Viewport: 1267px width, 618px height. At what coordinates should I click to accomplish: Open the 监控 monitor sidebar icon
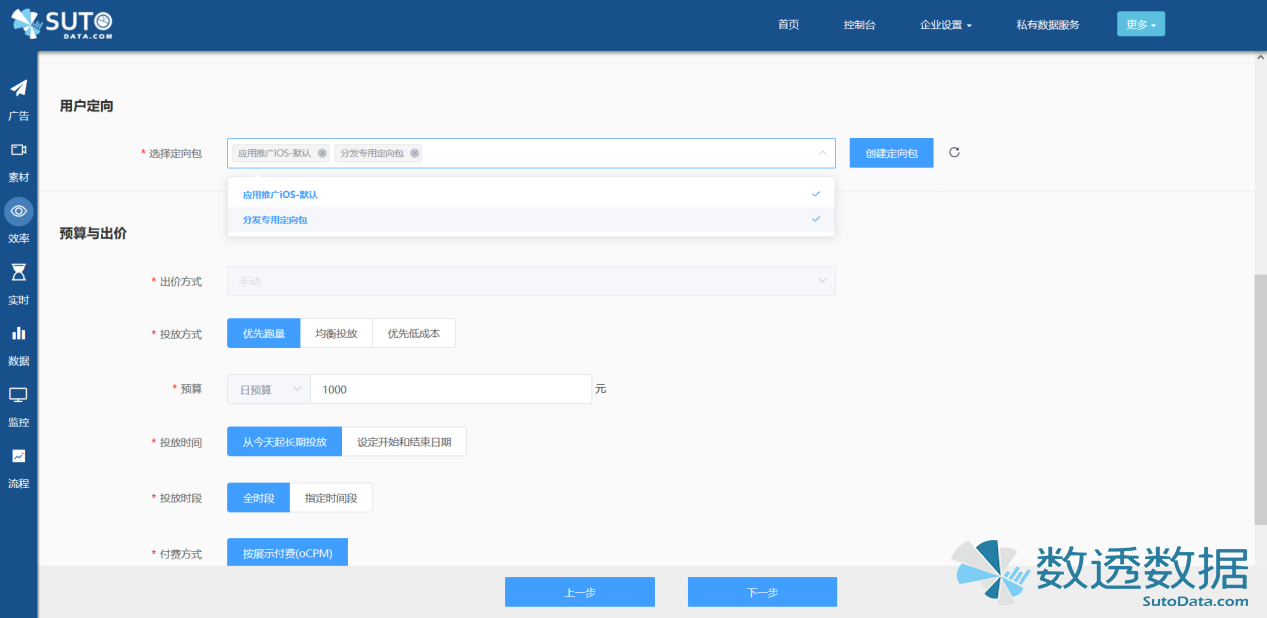pos(18,395)
